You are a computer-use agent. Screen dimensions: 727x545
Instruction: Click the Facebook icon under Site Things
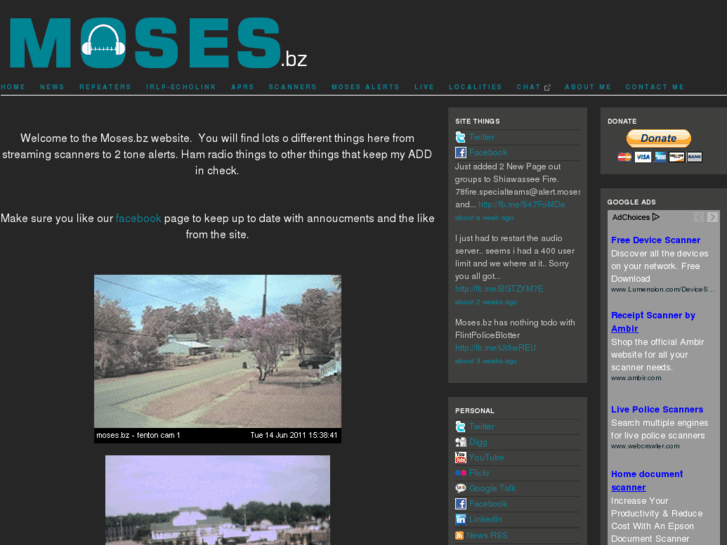click(460, 152)
